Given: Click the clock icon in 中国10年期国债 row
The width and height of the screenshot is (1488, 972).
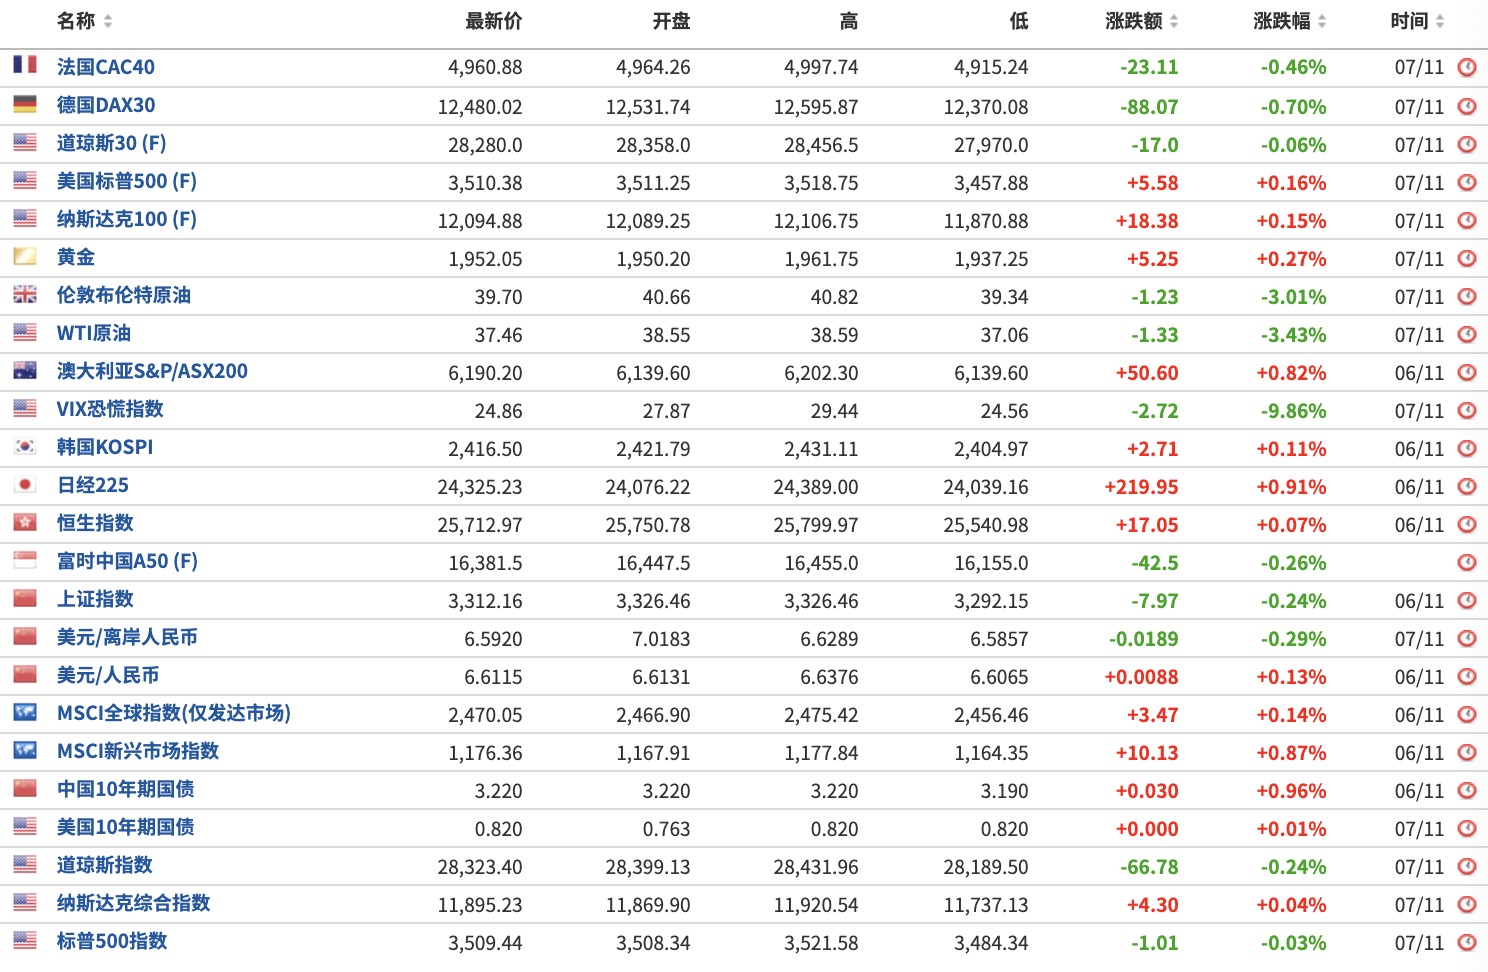Looking at the screenshot, I should pos(1467,790).
